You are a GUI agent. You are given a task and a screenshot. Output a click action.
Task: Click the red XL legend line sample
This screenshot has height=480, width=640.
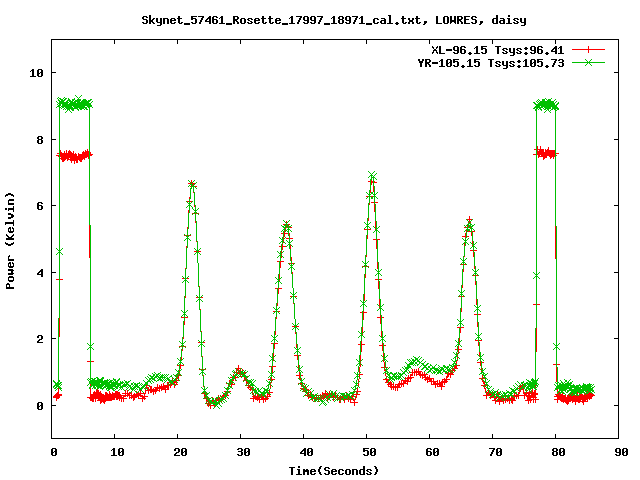point(588,50)
